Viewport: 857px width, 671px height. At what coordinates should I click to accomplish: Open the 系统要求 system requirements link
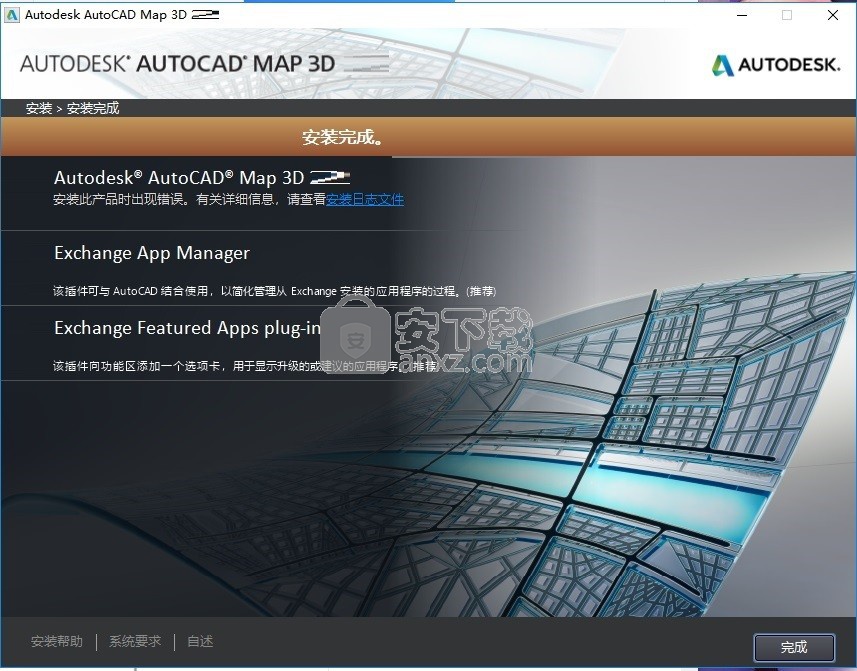click(x=135, y=641)
